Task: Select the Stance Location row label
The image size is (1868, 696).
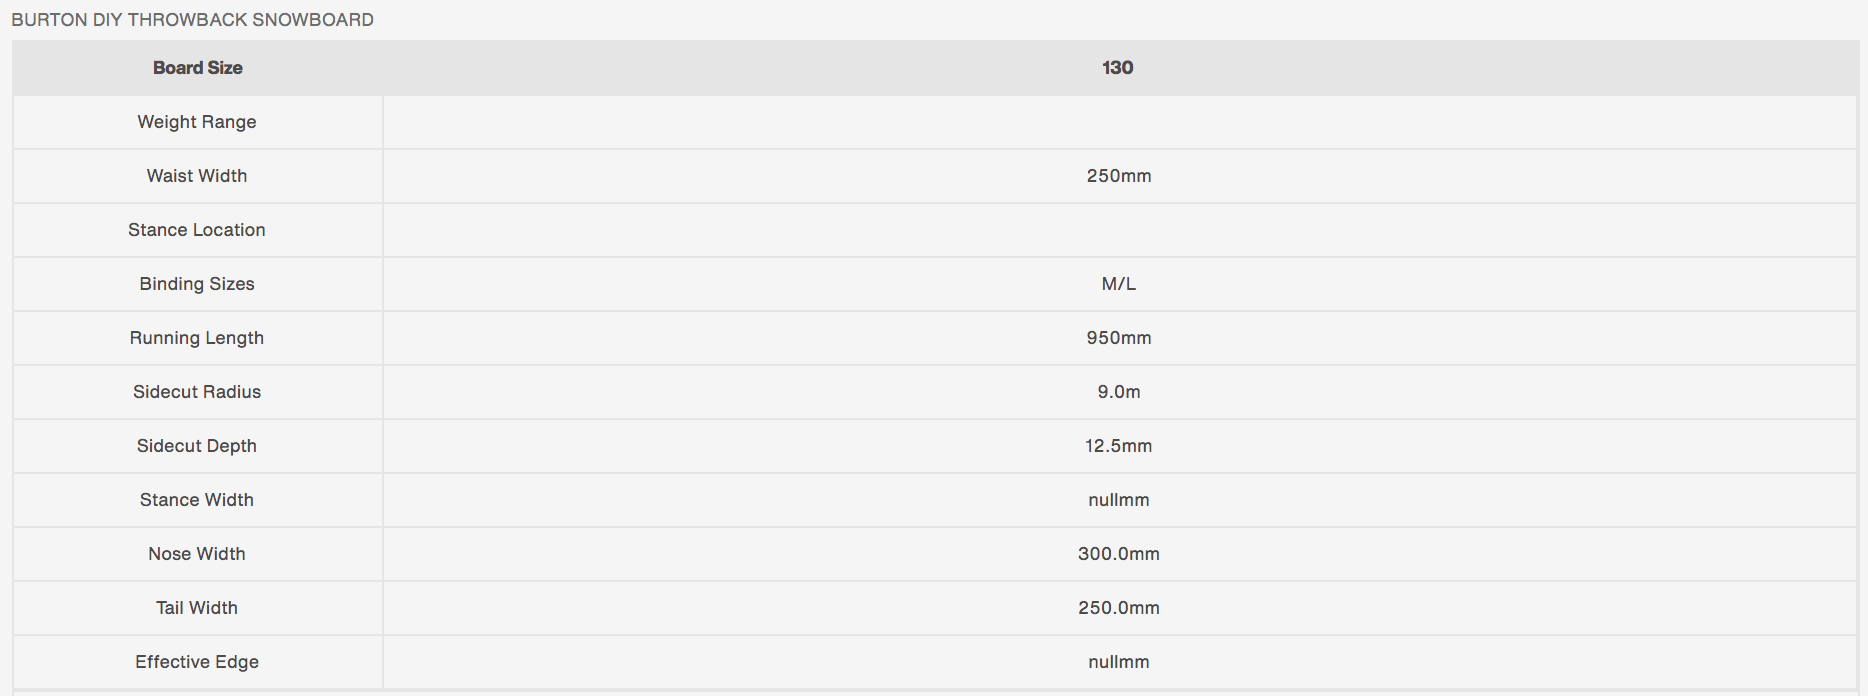Action: pyautogui.click(x=197, y=230)
